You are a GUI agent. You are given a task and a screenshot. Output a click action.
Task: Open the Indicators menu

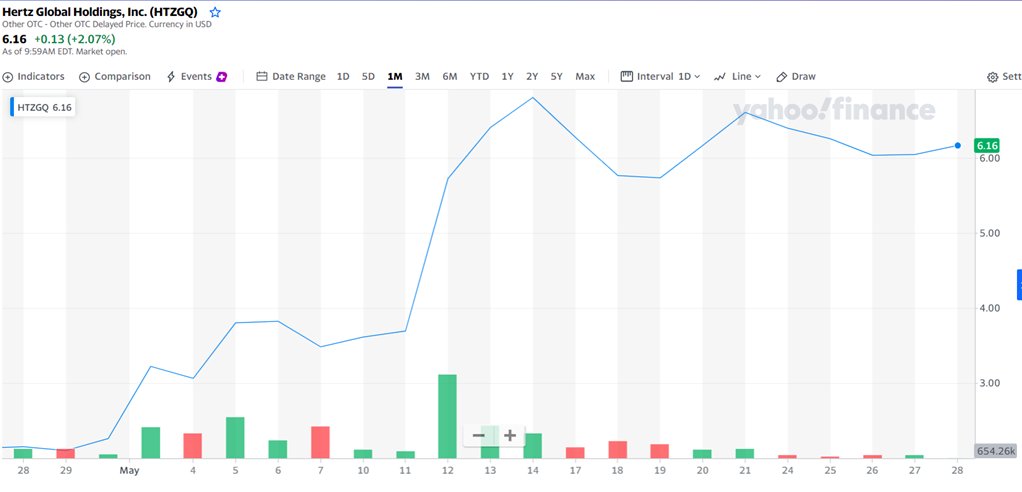click(x=33, y=76)
